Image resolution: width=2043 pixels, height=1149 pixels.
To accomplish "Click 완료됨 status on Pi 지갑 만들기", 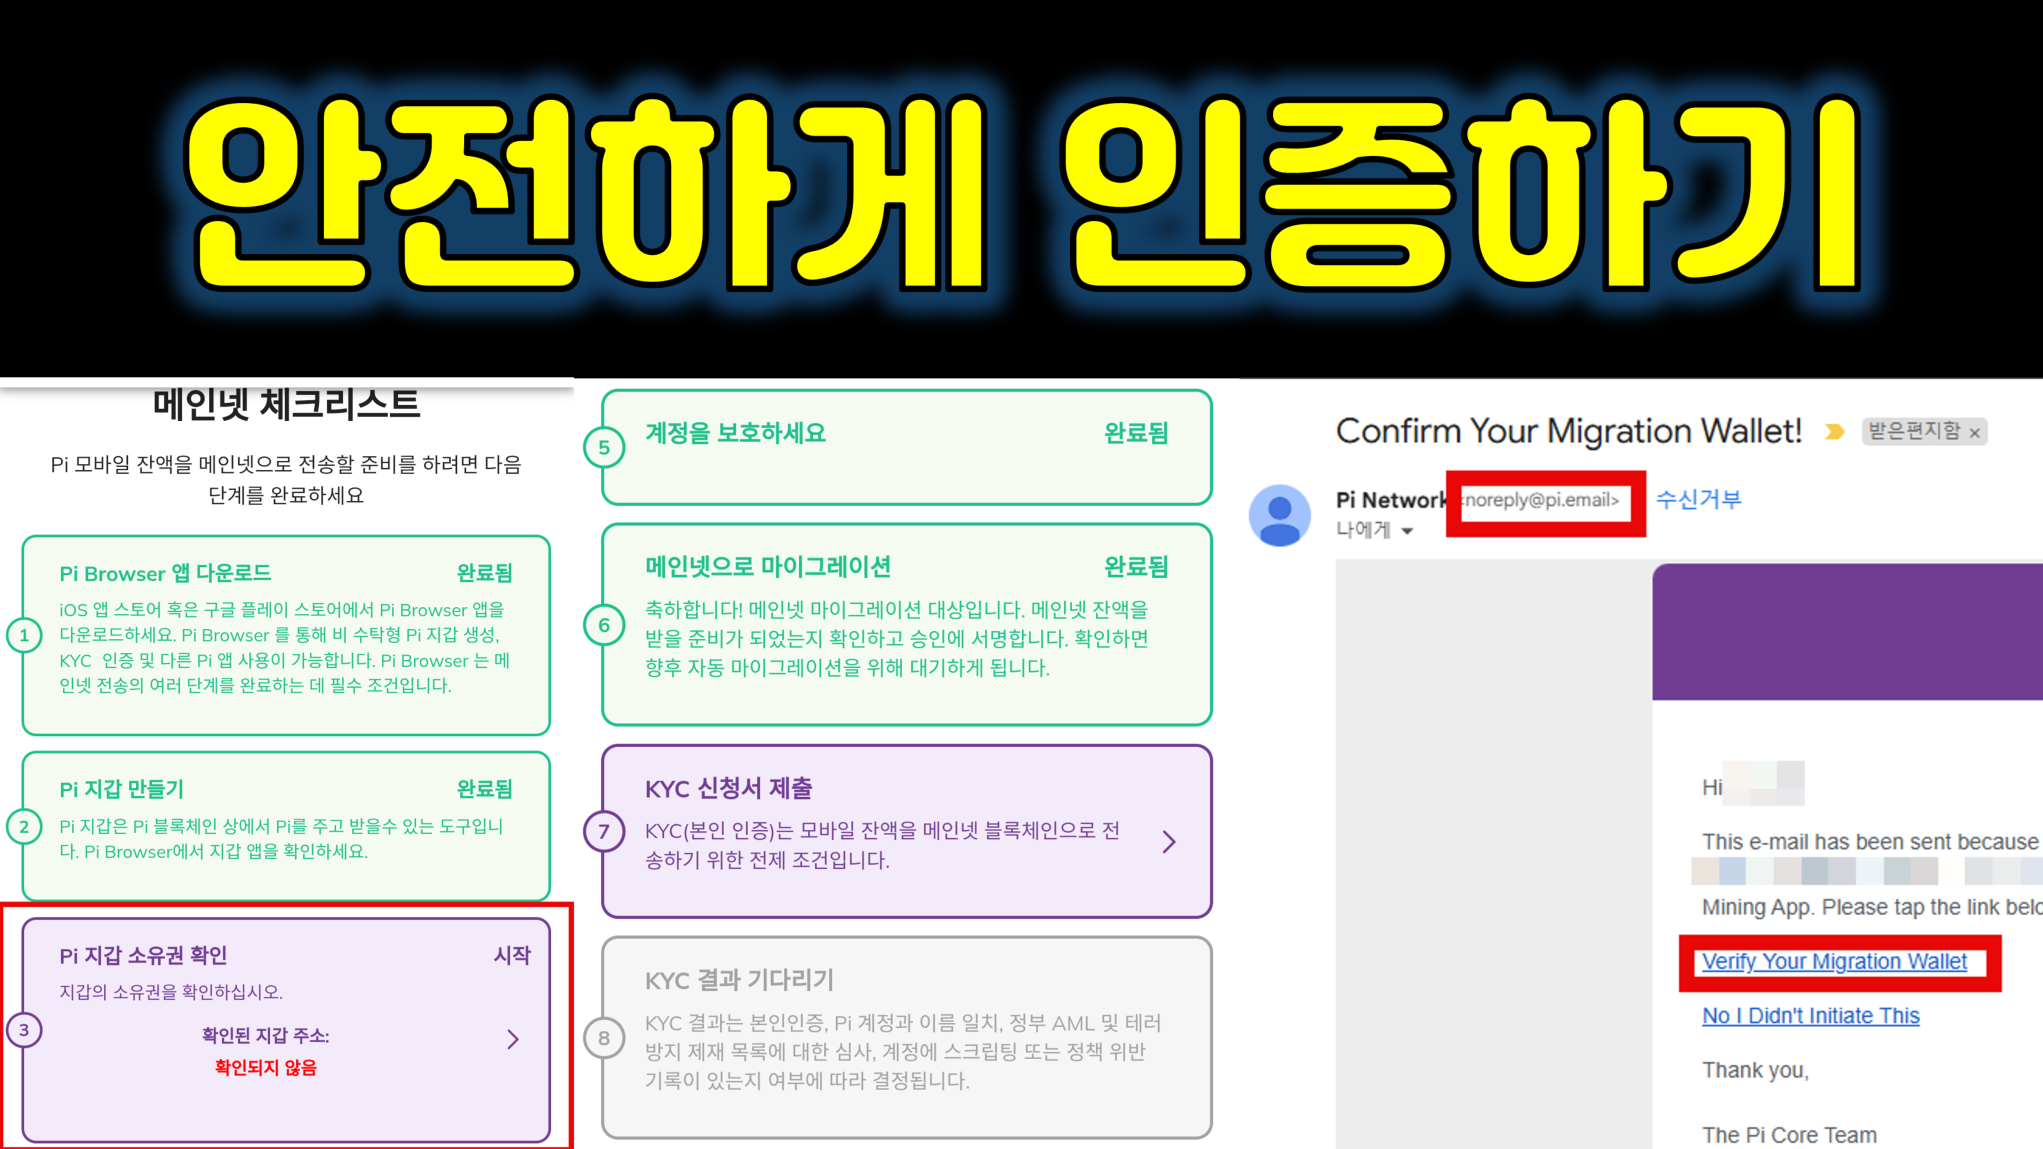I will tap(484, 789).
